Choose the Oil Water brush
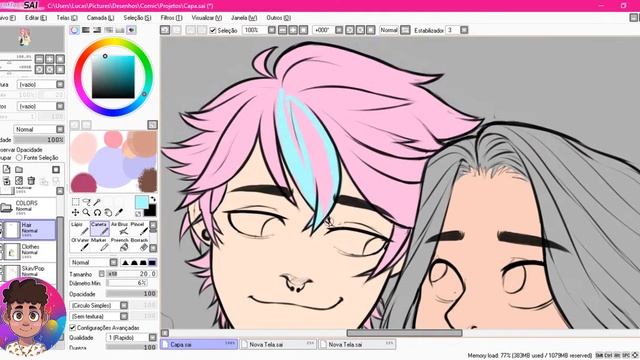Image resolution: width=640 pixels, height=360 pixels. 80,244
